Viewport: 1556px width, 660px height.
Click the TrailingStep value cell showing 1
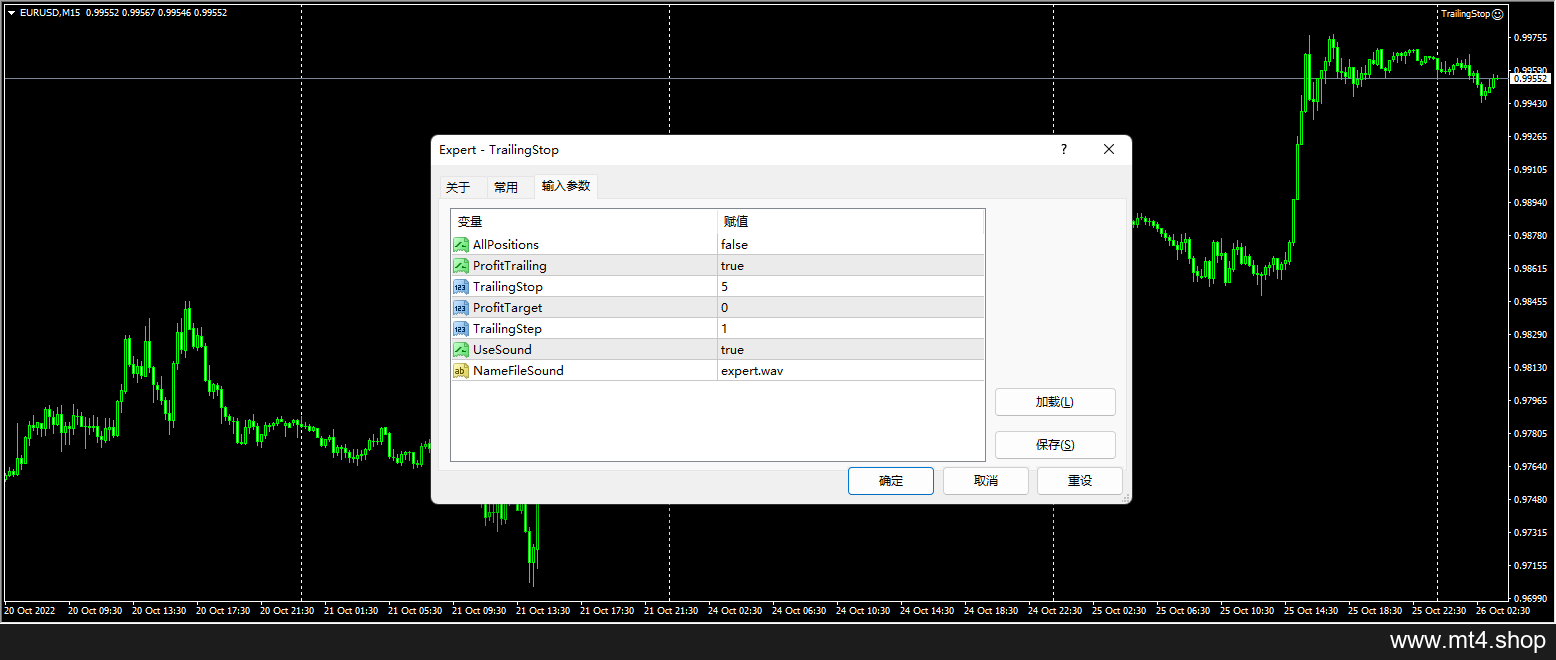[851, 328]
